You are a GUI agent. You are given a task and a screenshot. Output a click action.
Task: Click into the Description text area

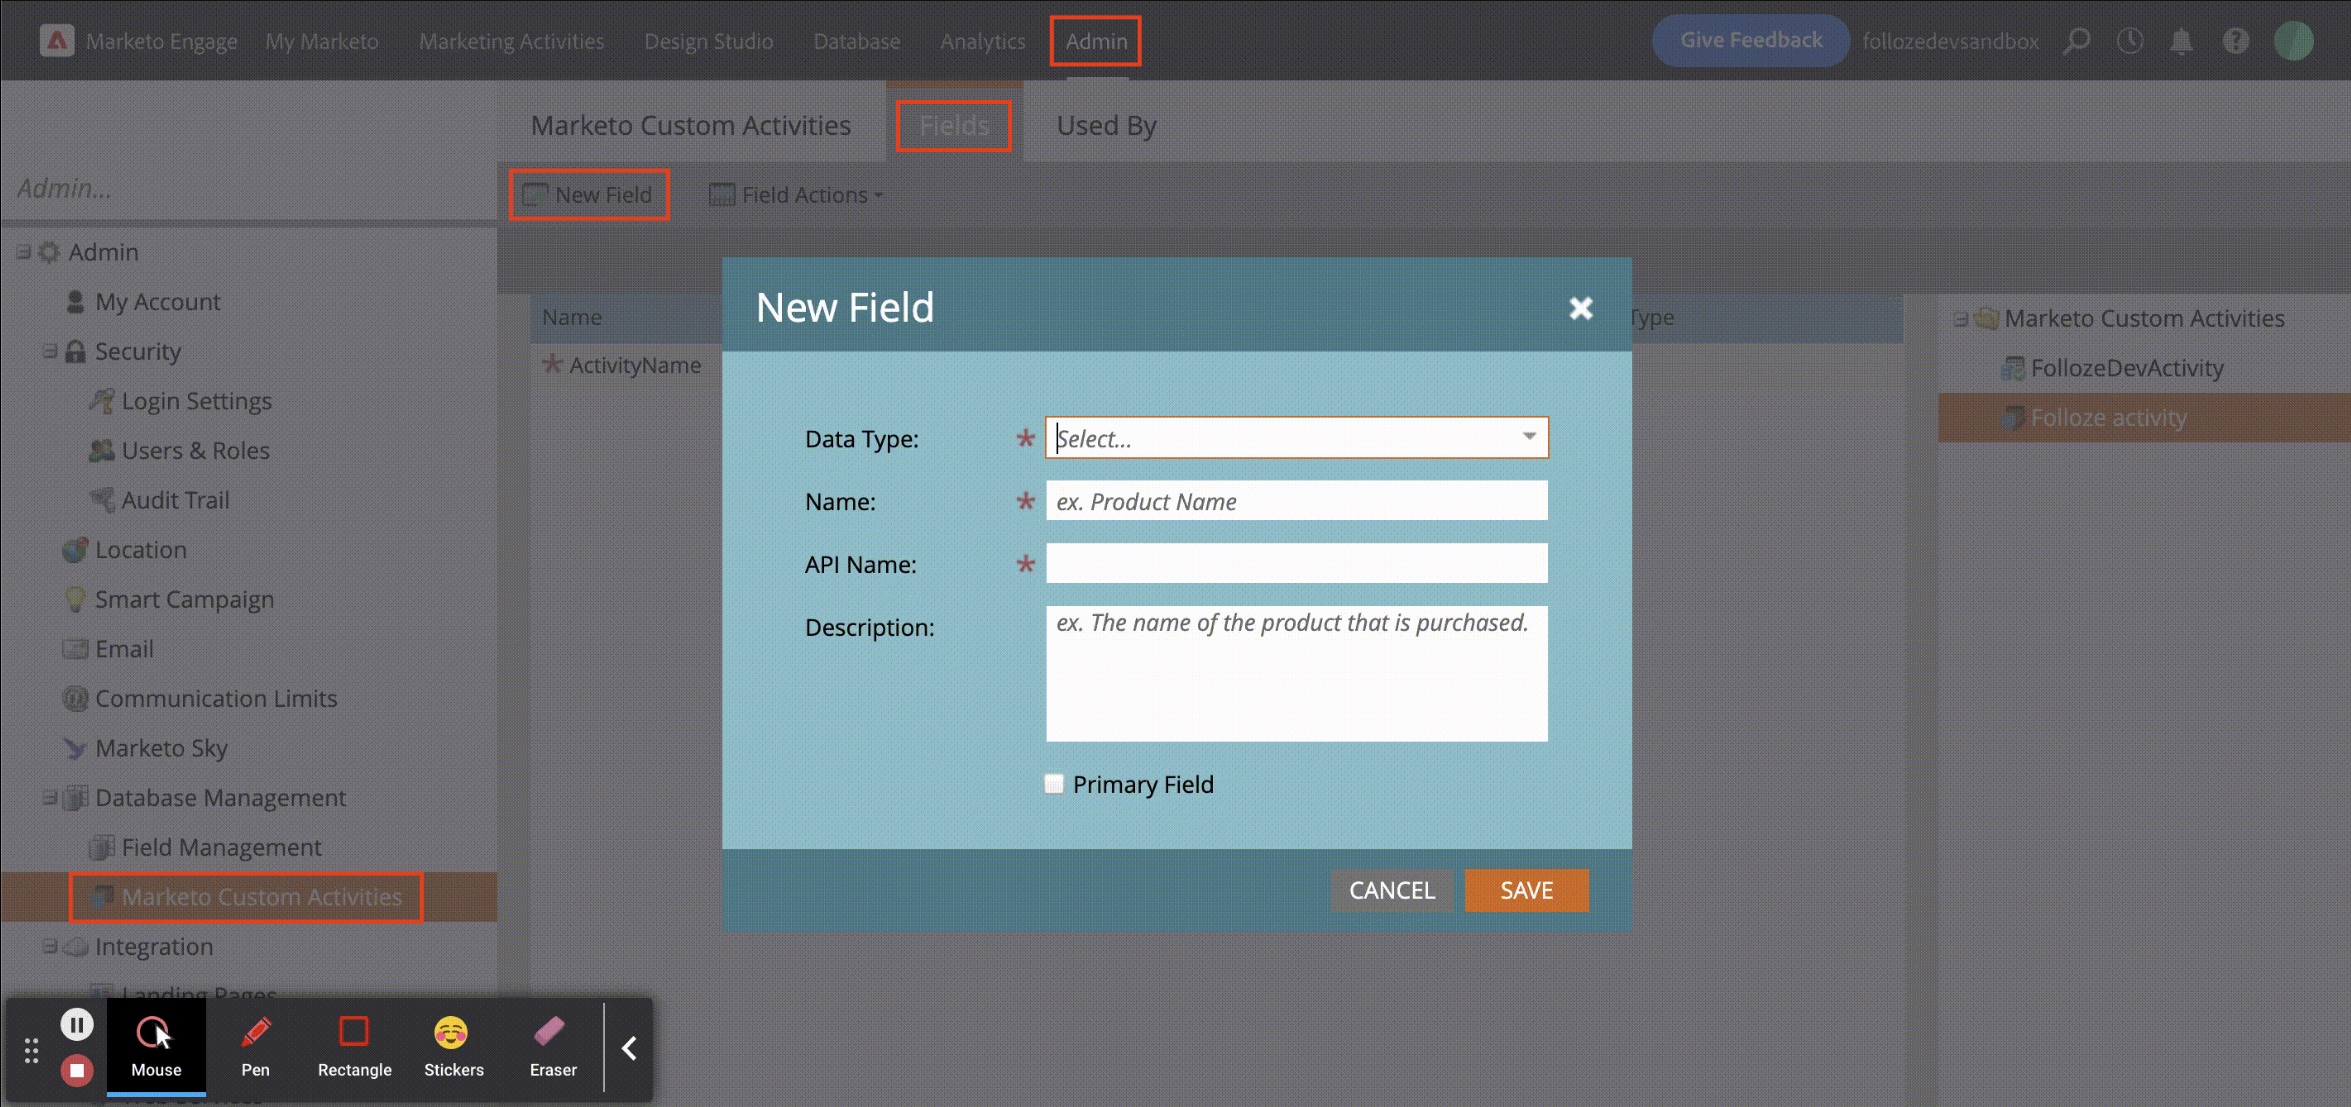click(x=1297, y=673)
